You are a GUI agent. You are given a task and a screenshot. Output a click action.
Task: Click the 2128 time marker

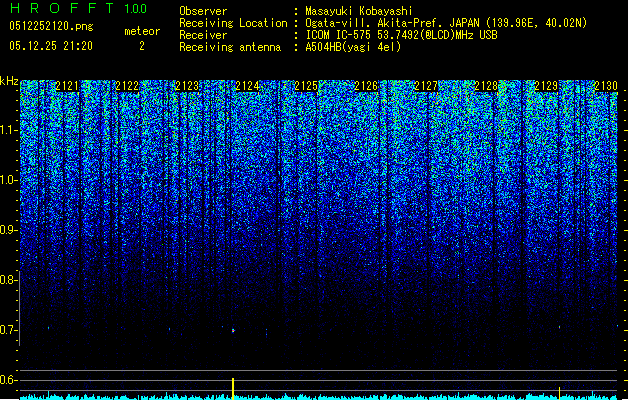(486, 86)
